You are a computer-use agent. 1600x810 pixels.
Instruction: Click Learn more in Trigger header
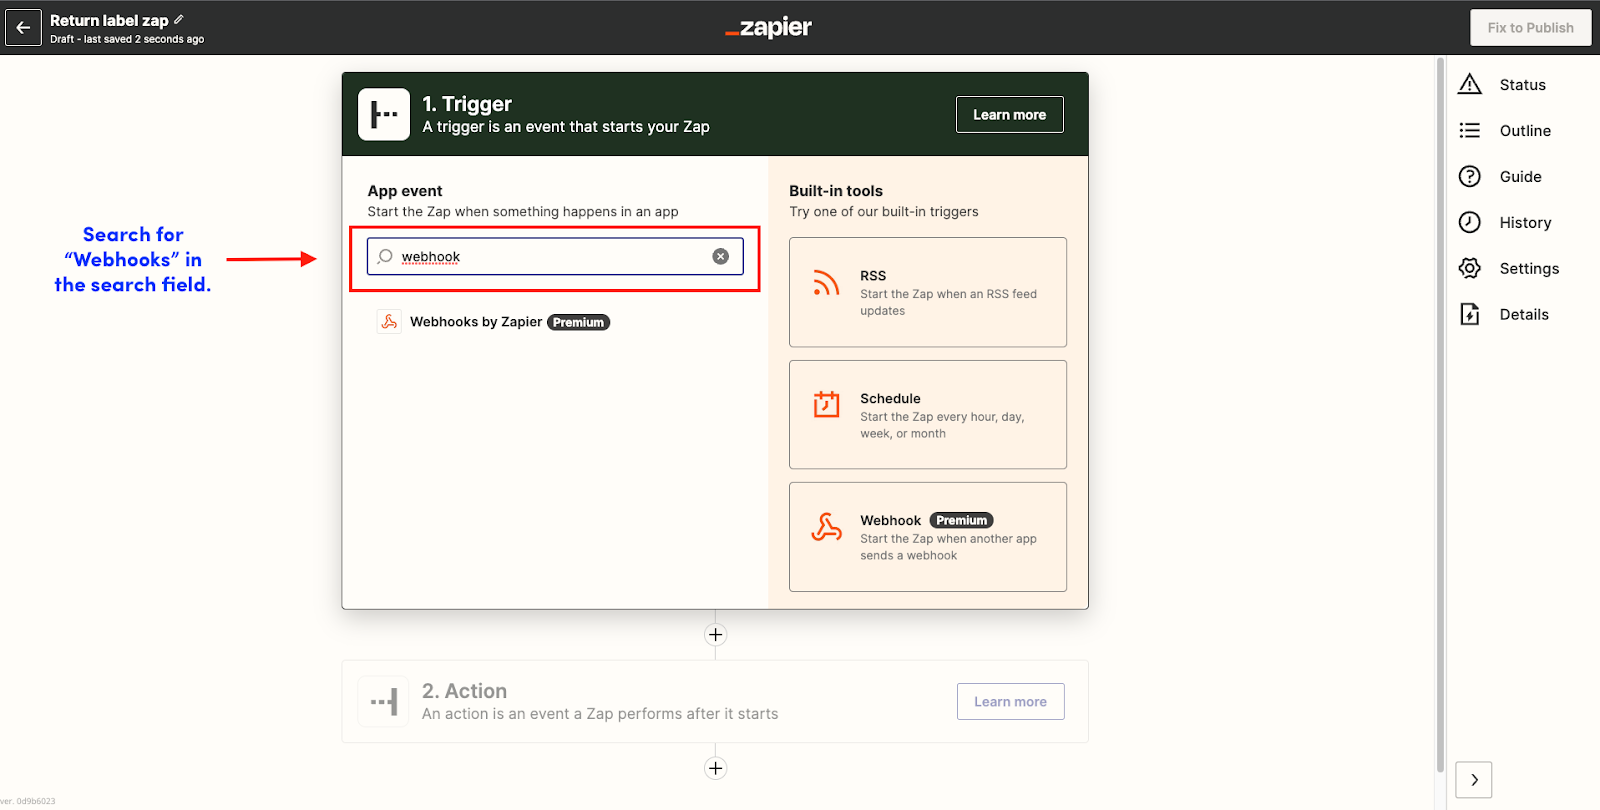point(1009,115)
